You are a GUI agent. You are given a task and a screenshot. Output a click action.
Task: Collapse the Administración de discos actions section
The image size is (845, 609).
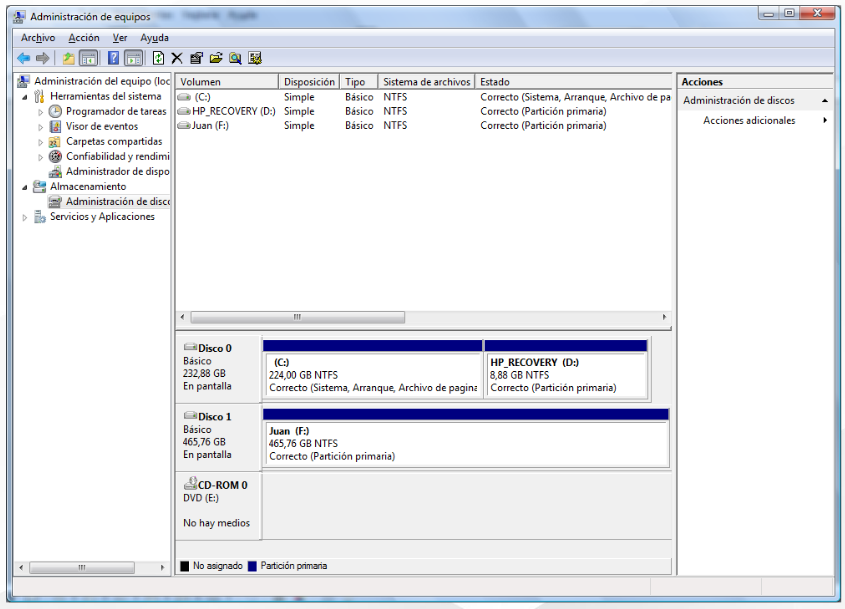[x=825, y=101]
